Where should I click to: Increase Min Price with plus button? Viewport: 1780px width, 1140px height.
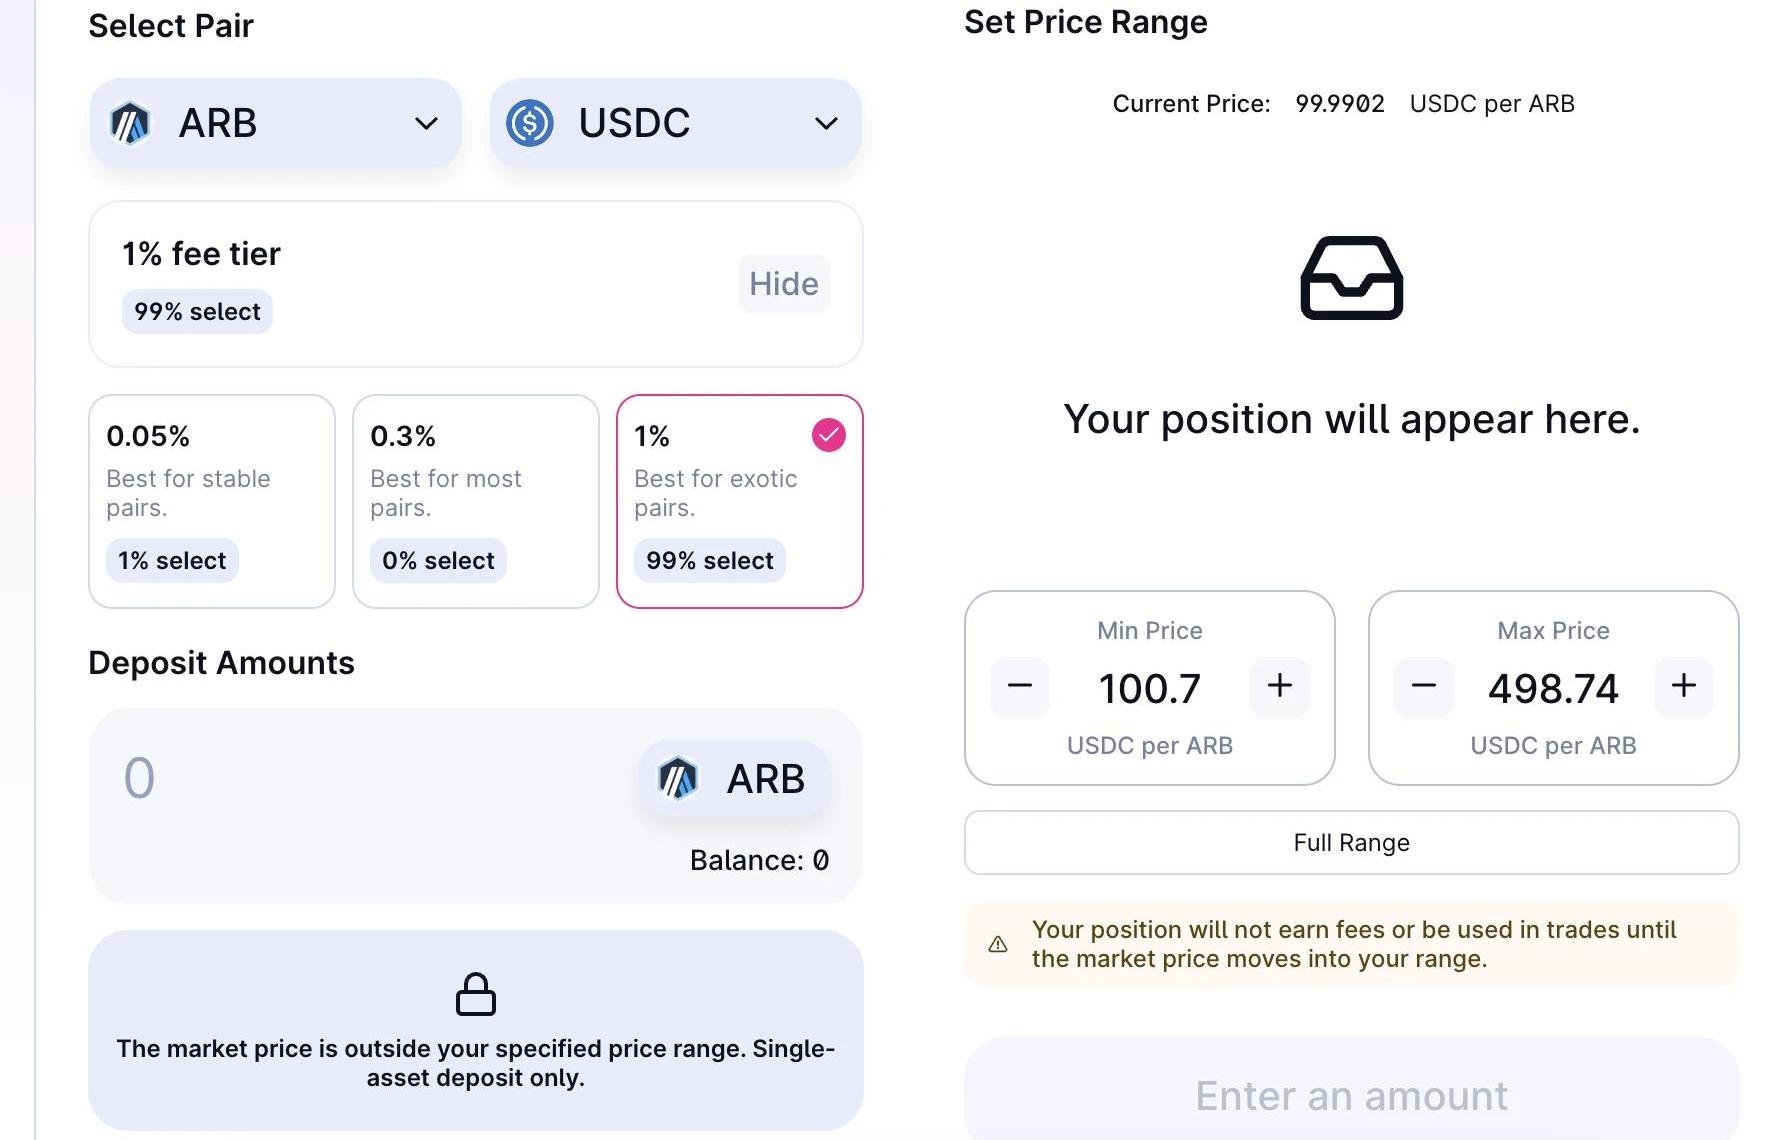(x=1280, y=686)
